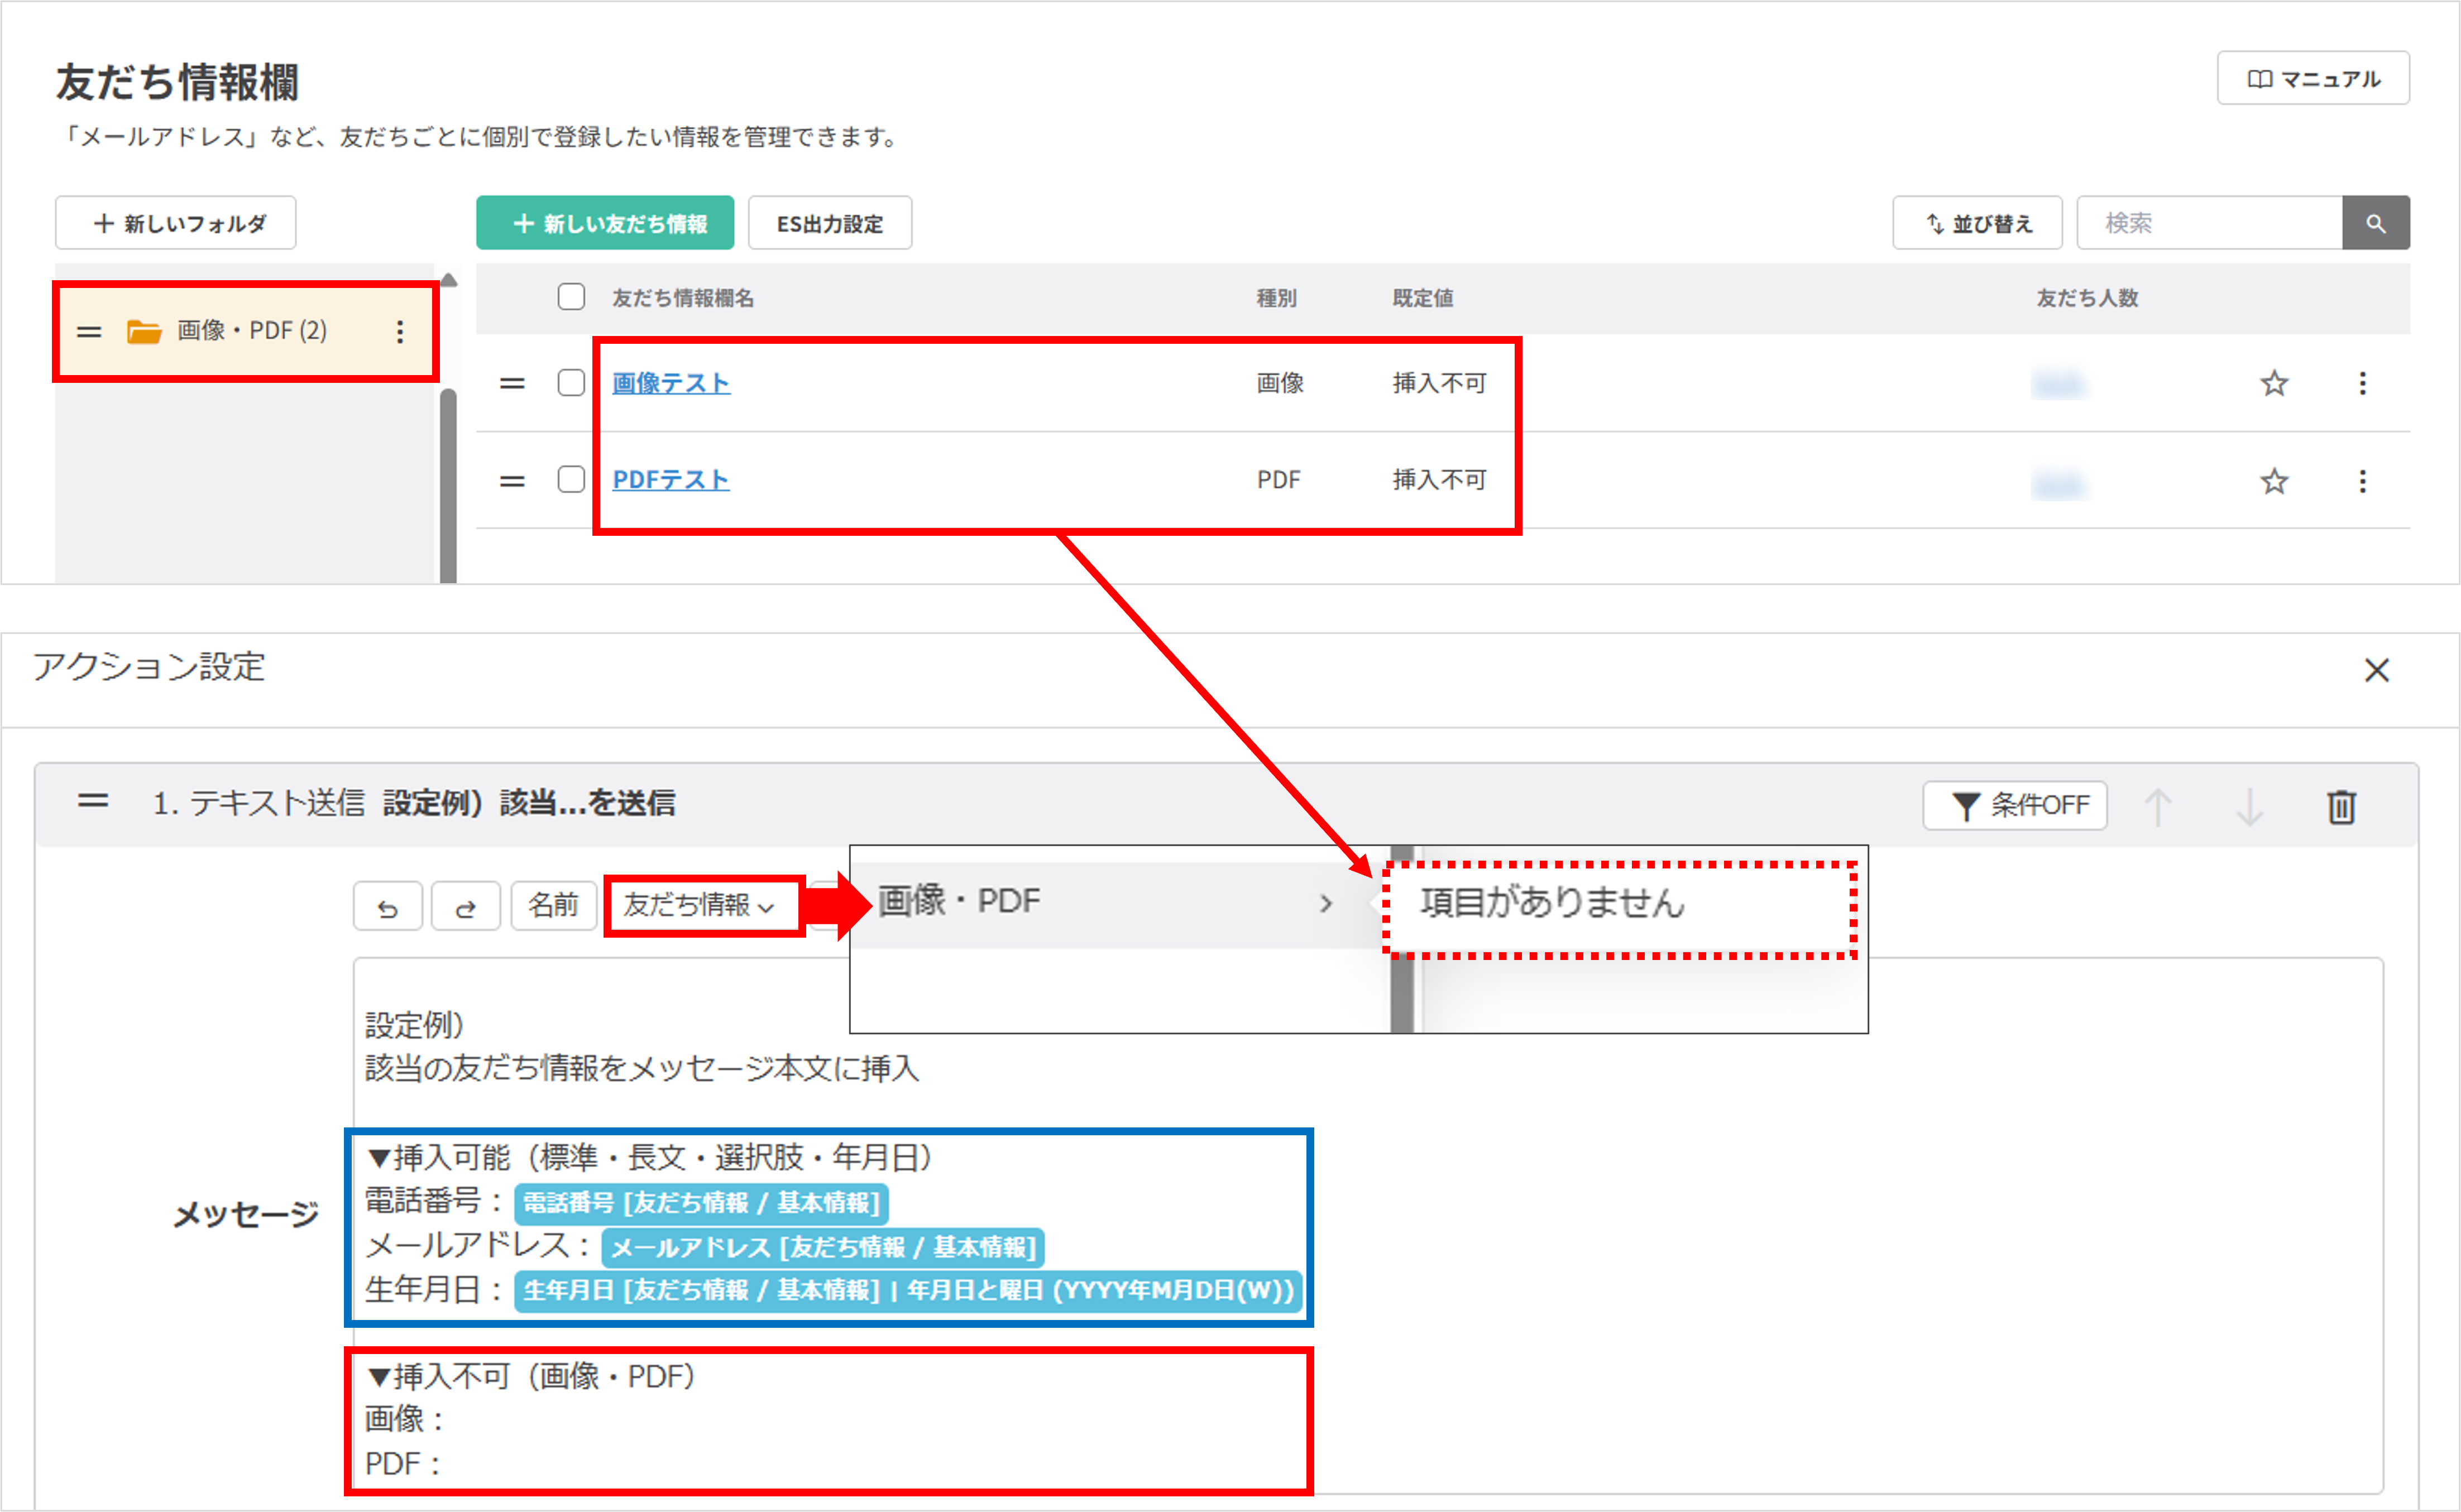Image resolution: width=2461 pixels, height=1512 pixels.
Task: Check the PDFテスト row checkbox
Action: point(571,479)
